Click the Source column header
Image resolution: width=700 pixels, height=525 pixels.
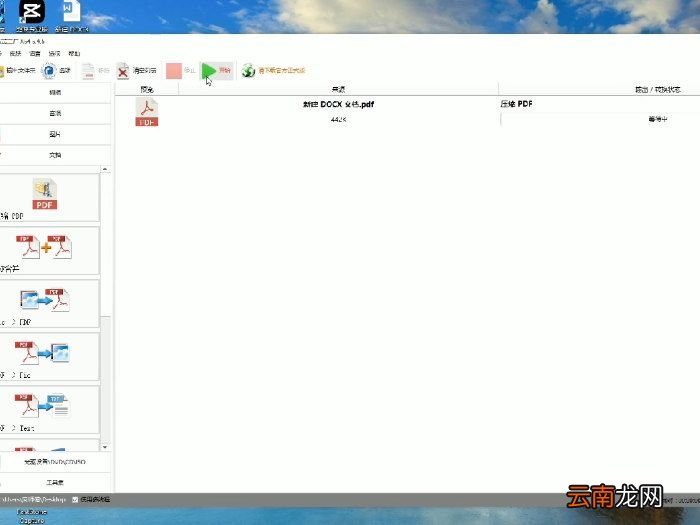(338, 89)
